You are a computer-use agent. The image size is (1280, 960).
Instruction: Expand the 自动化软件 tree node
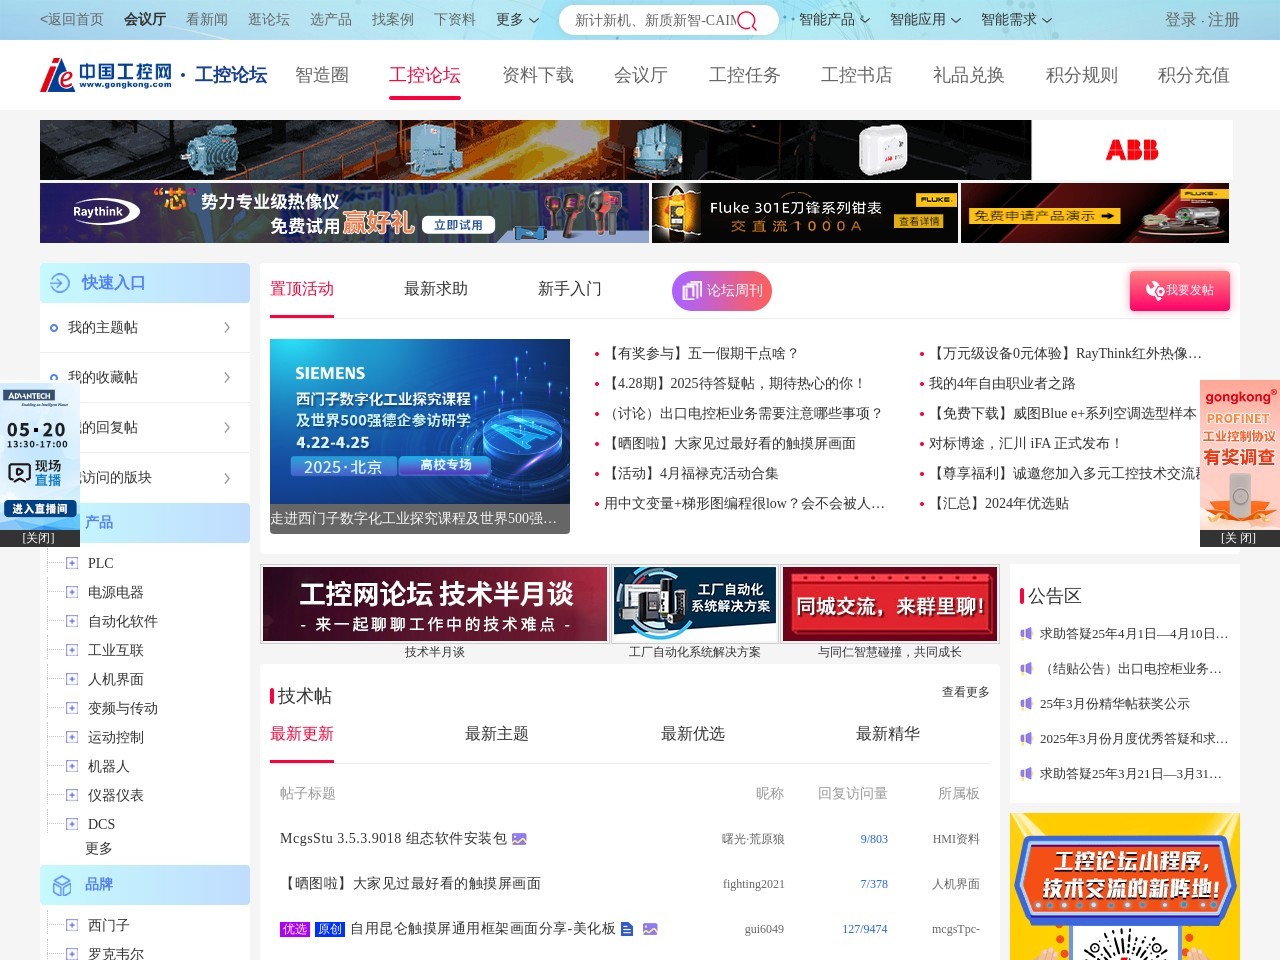(72, 621)
